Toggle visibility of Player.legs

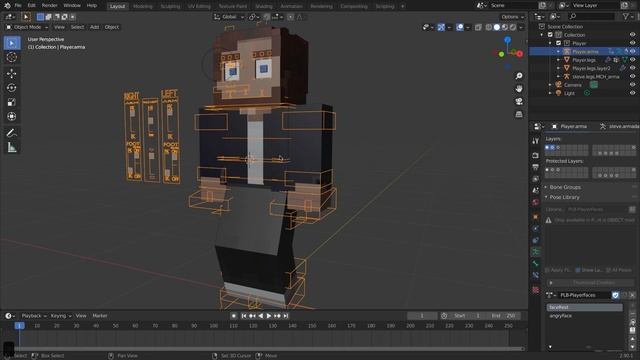coord(632,60)
